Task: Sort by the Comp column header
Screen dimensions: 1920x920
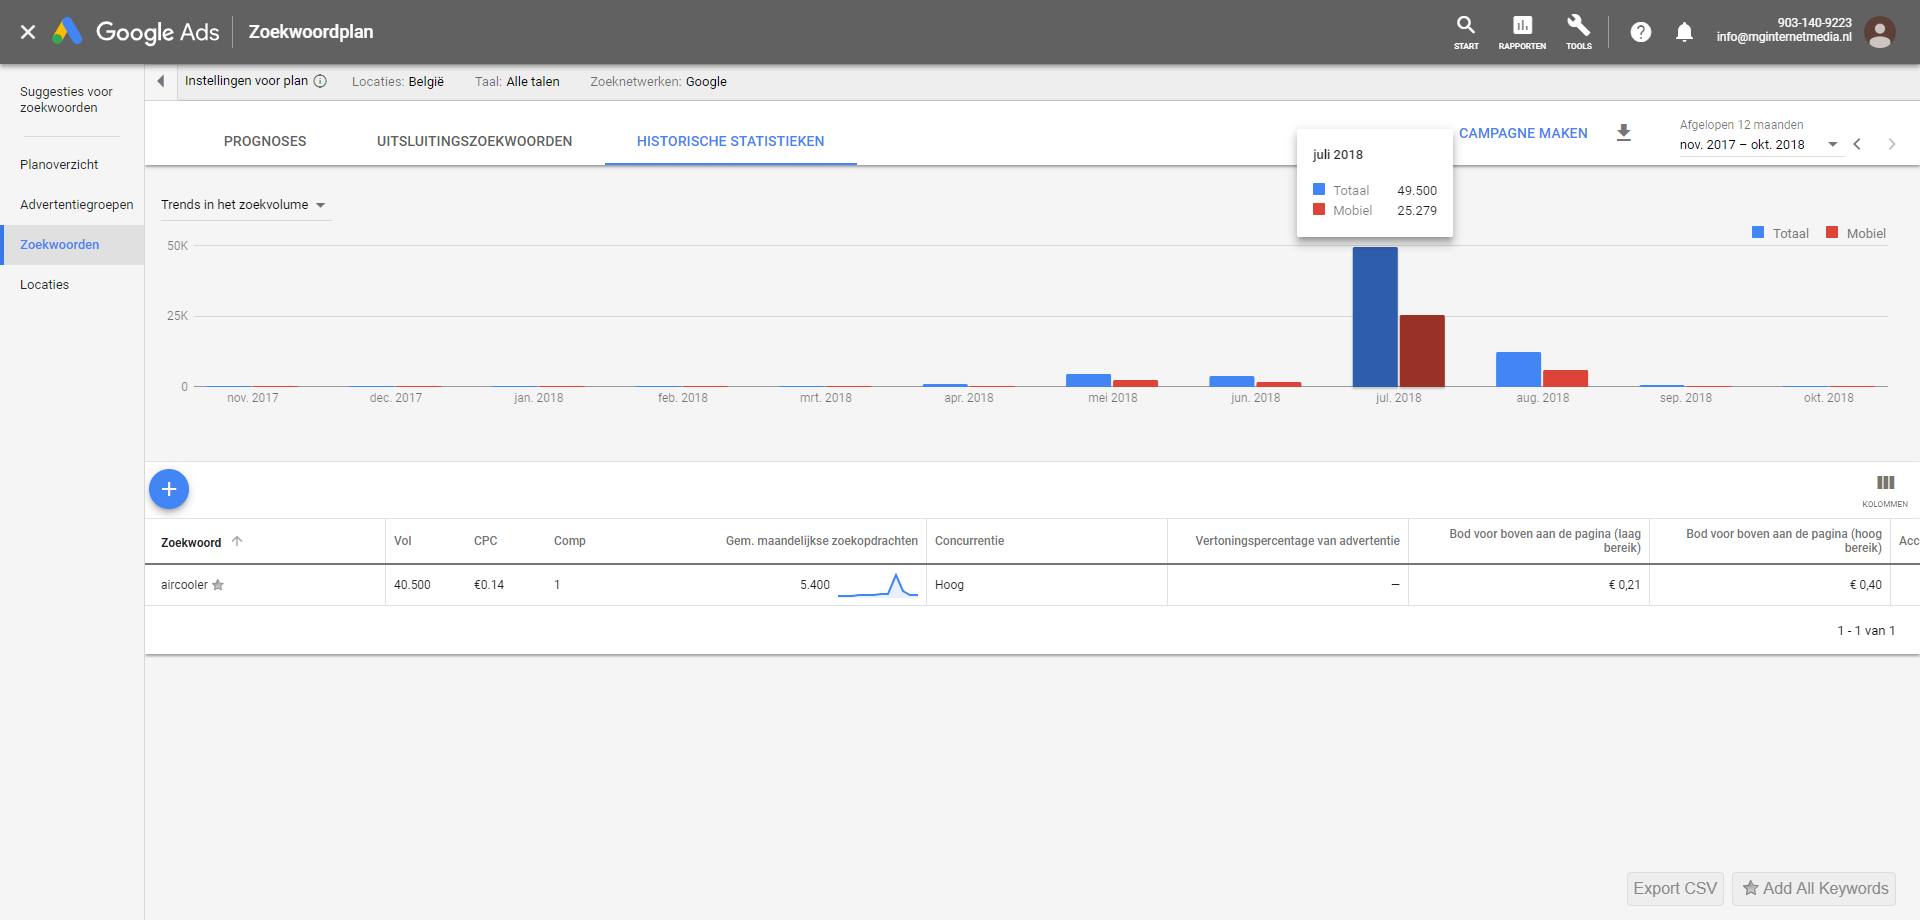Action: pyautogui.click(x=570, y=541)
